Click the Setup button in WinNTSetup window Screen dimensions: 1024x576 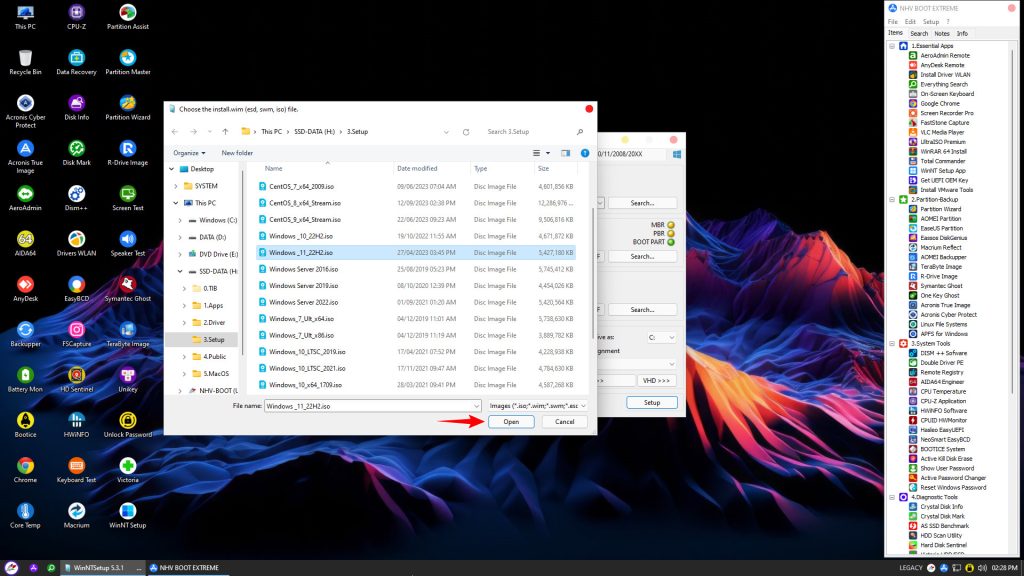(x=652, y=402)
